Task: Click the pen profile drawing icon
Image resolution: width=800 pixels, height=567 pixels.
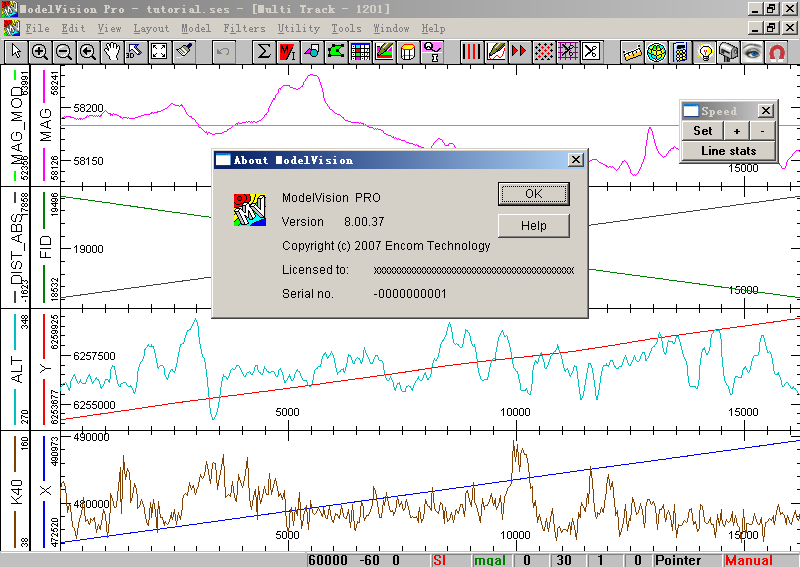Action: tap(495, 52)
